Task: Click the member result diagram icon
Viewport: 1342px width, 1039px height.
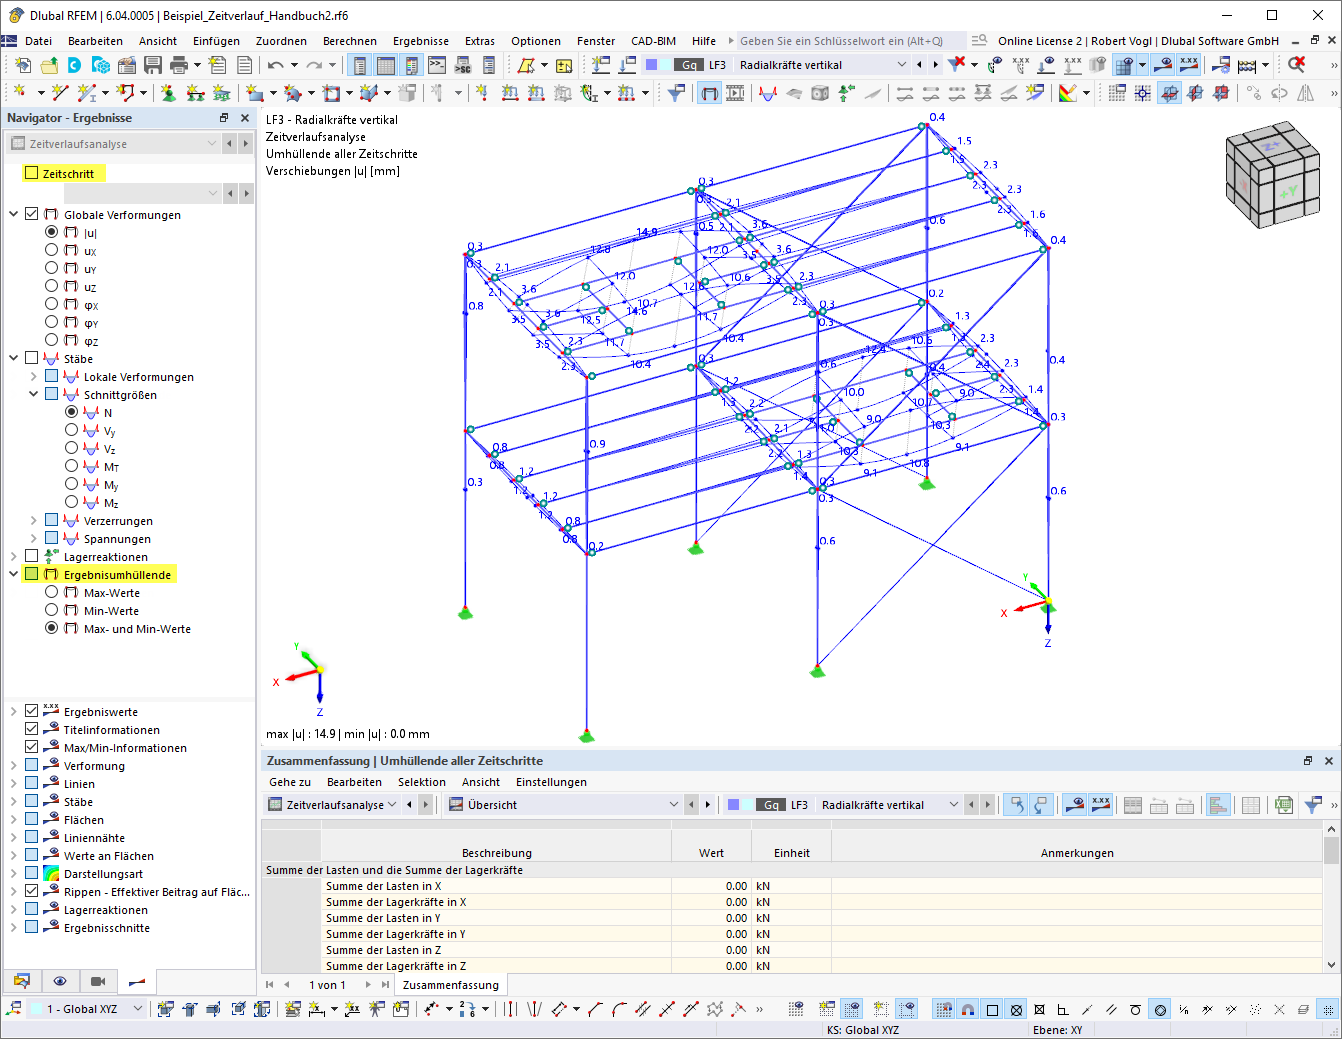Action: pyautogui.click(x=767, y=93)
